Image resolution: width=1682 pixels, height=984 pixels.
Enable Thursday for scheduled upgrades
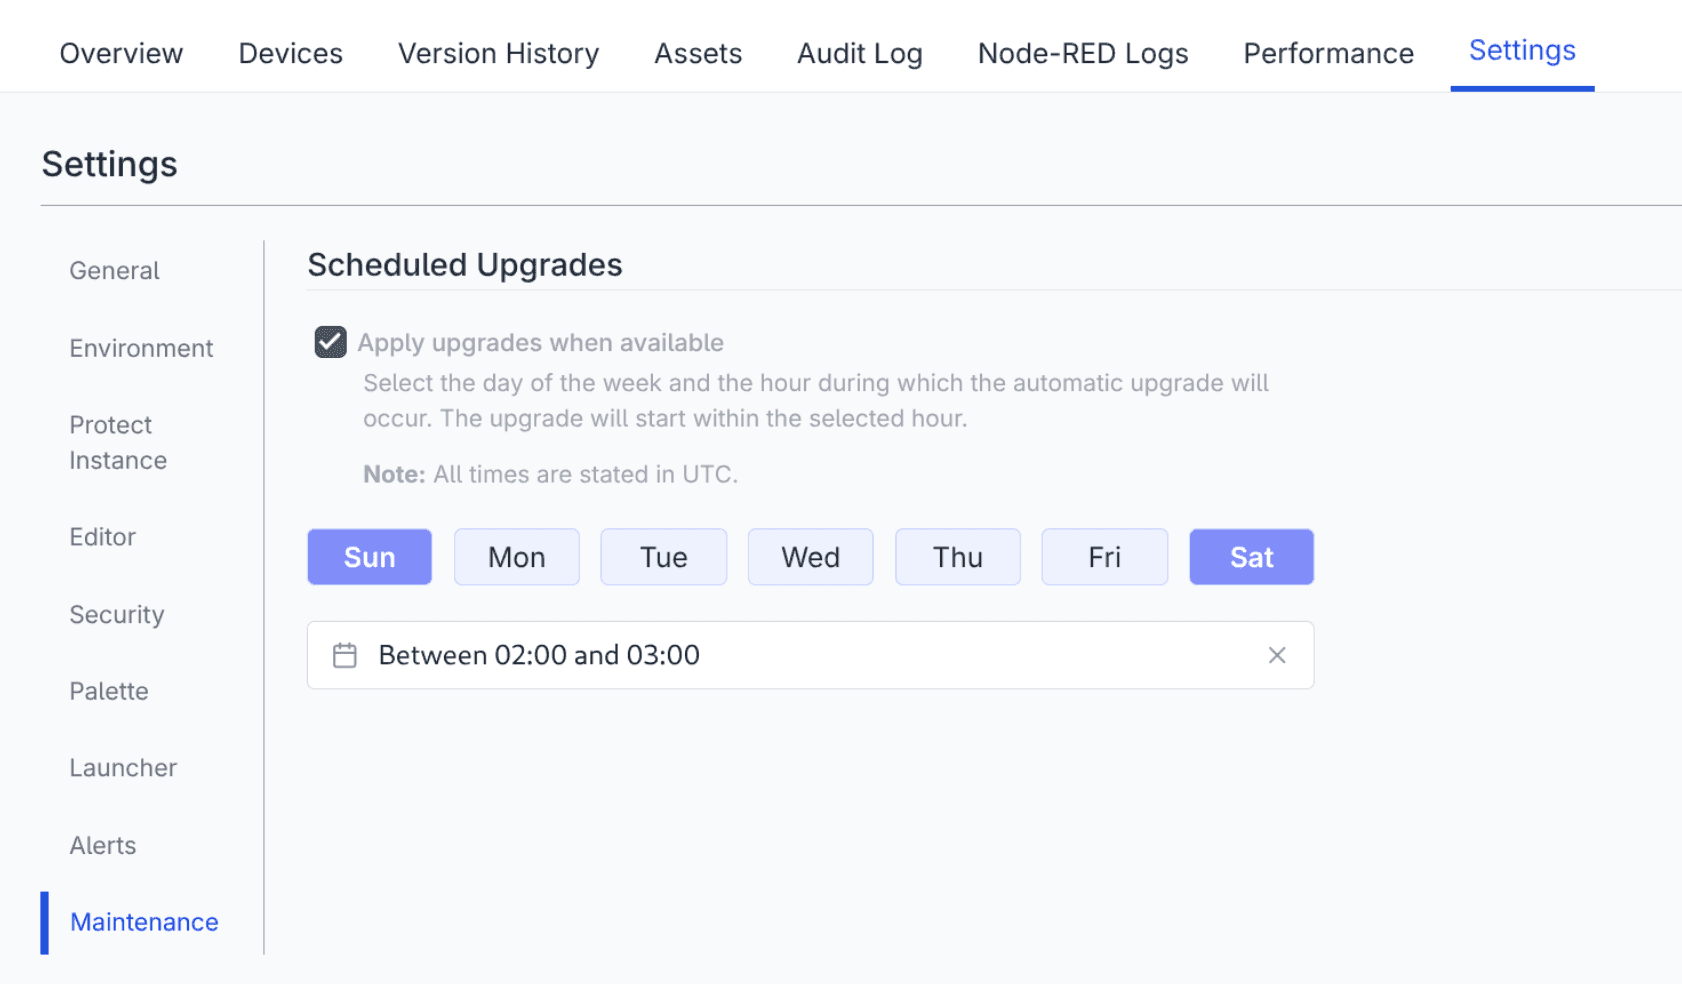[x=957, y=557]
